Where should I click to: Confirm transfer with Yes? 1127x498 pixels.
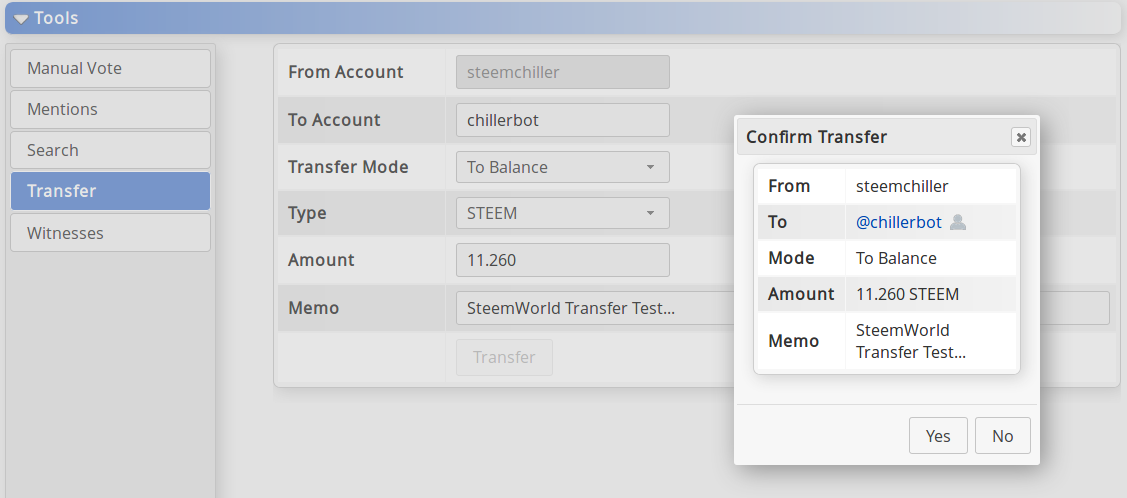coord(938,435)
